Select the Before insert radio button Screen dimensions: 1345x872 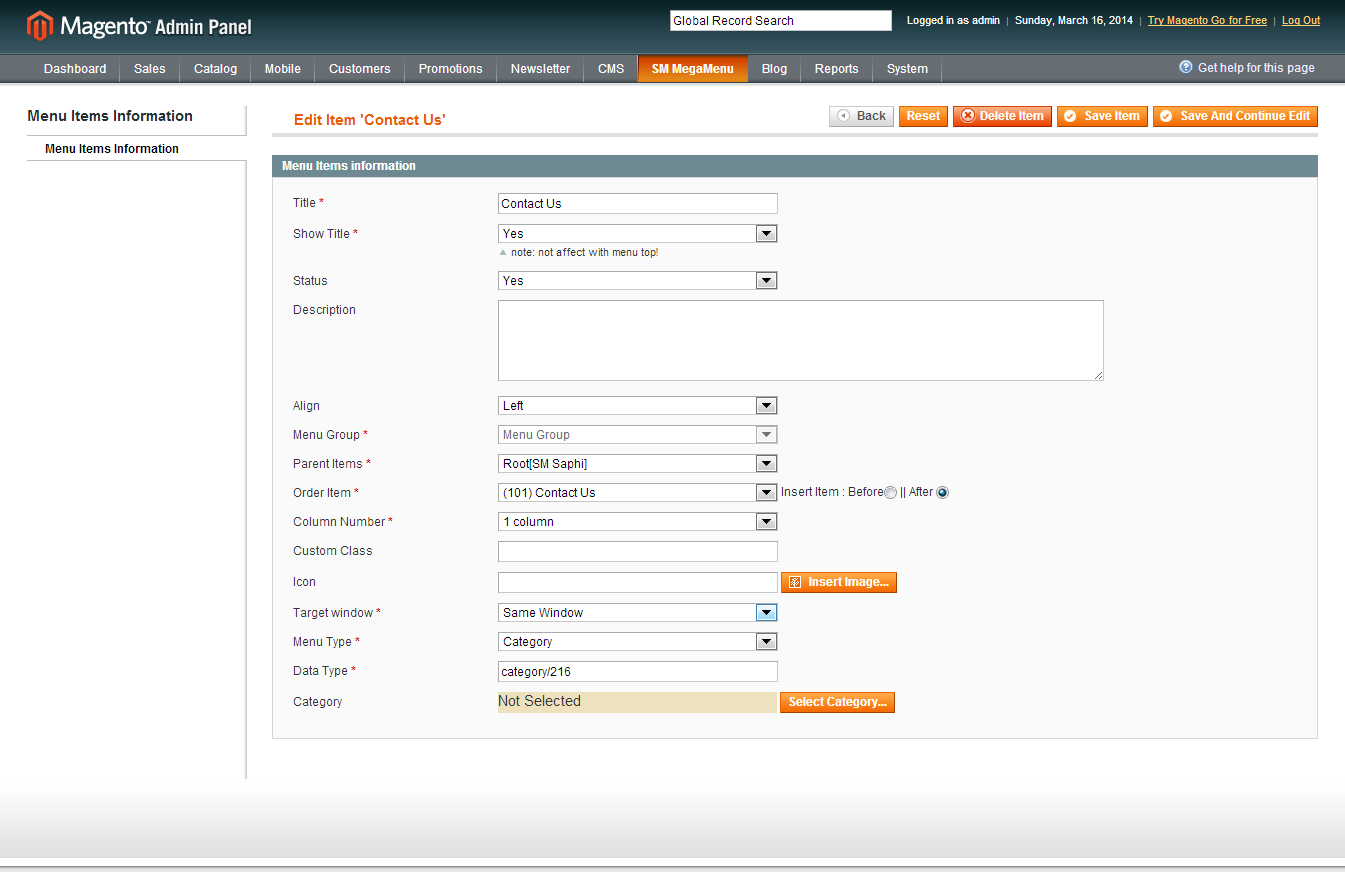pos(890,493)
